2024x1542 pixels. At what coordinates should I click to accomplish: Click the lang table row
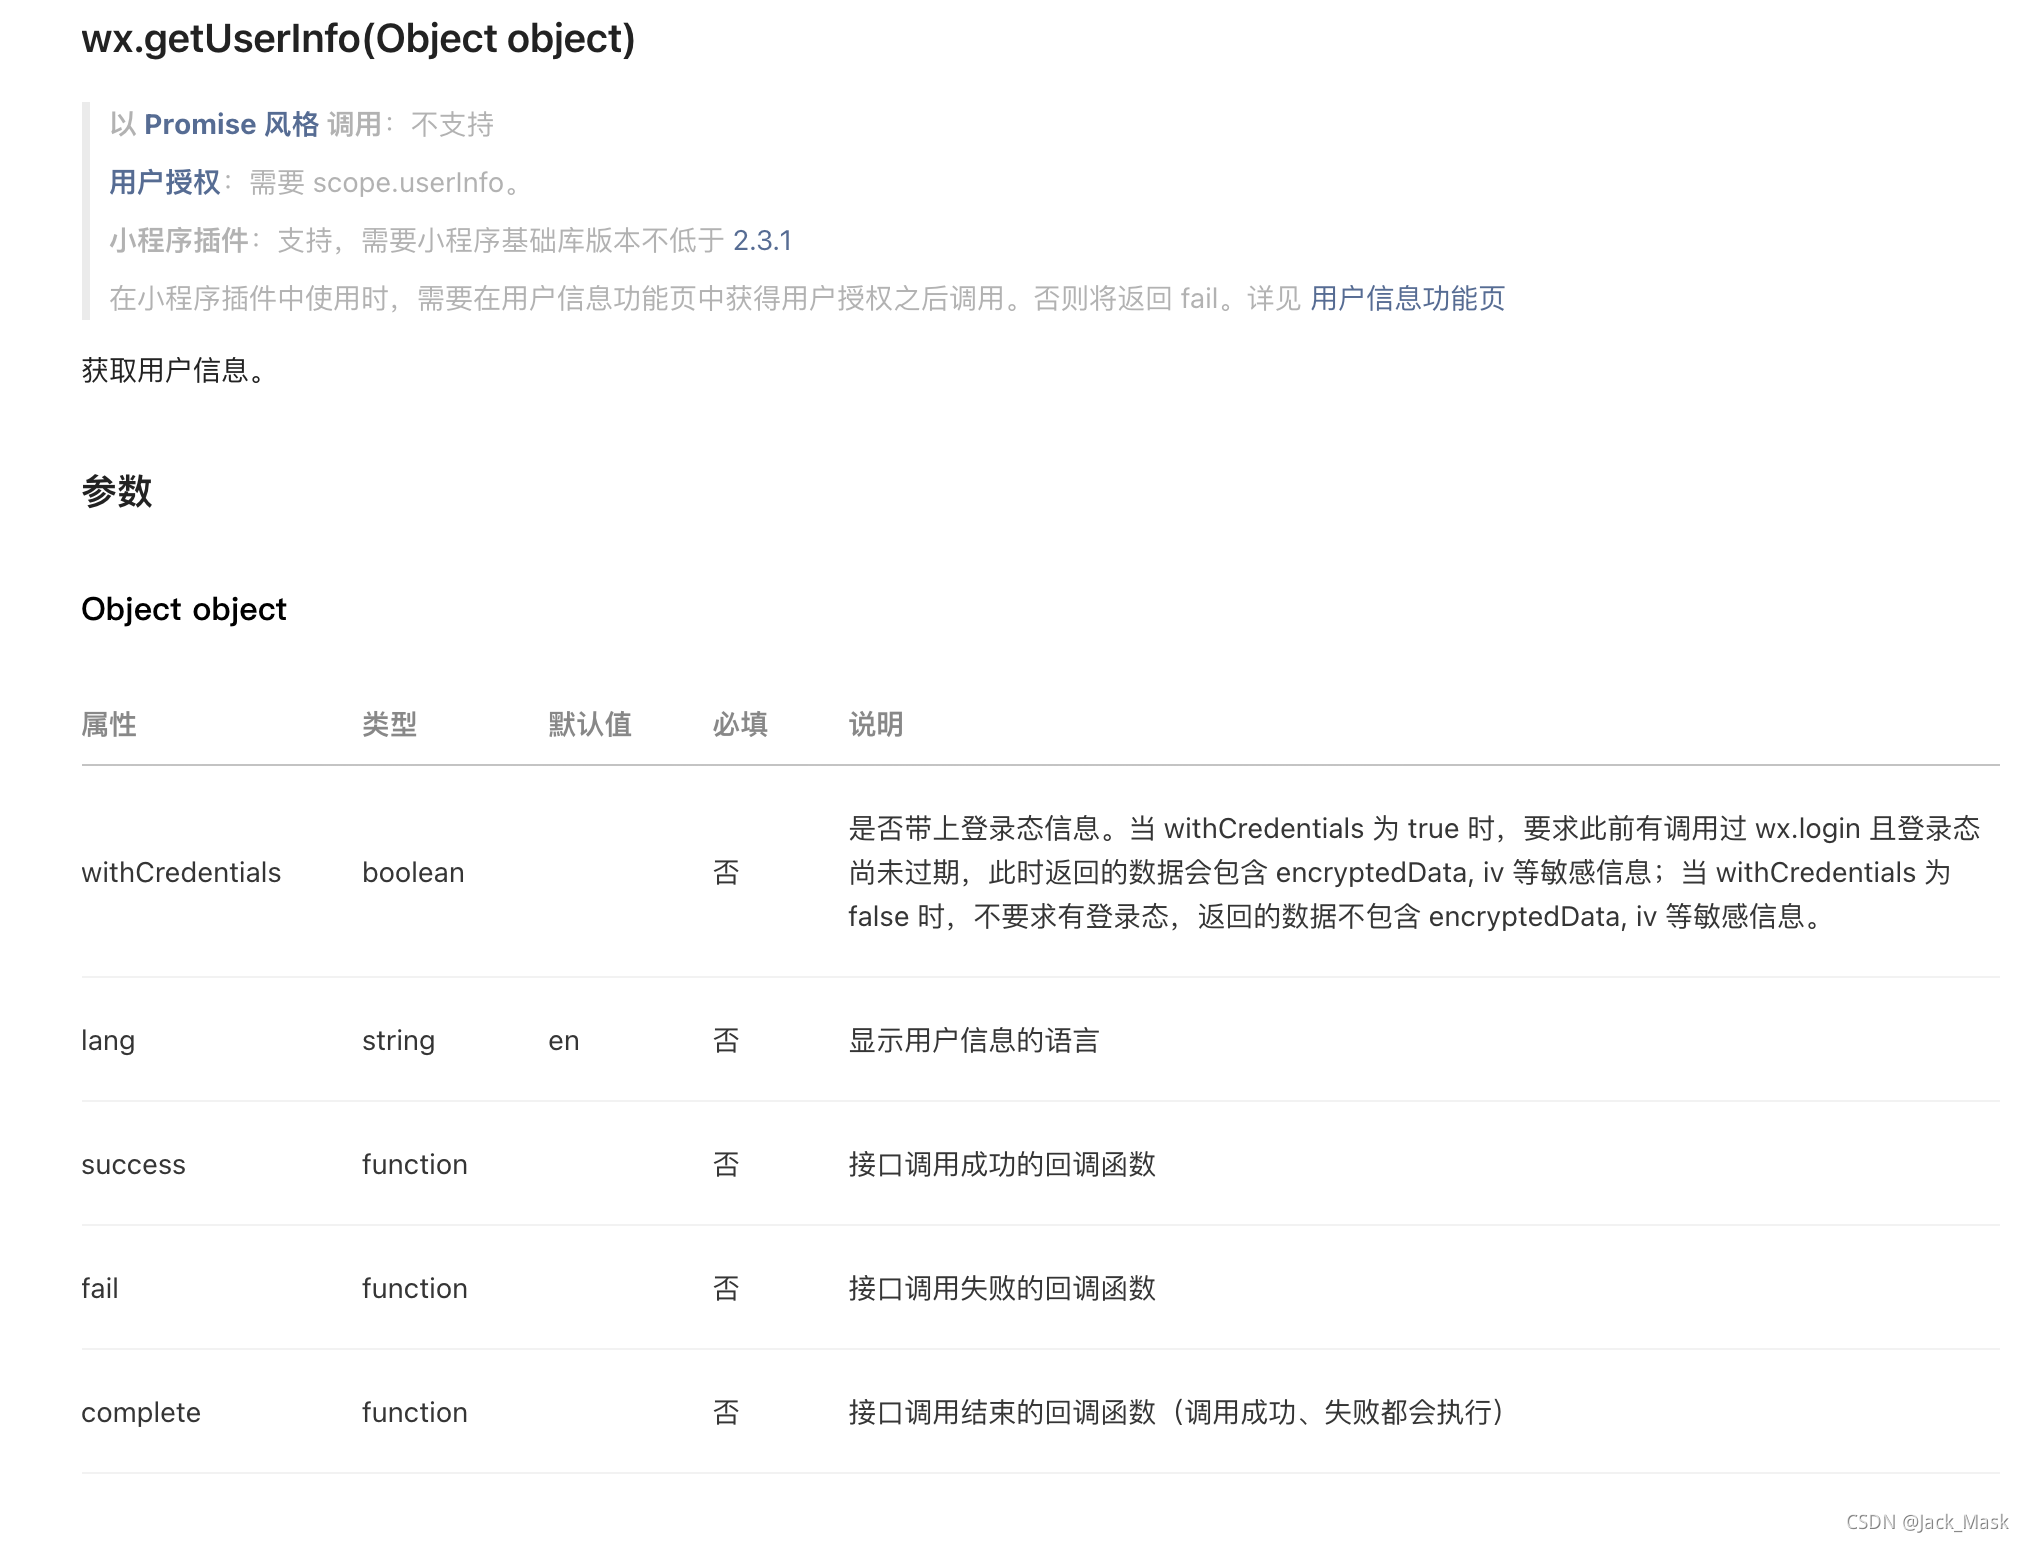(108, 1040)
